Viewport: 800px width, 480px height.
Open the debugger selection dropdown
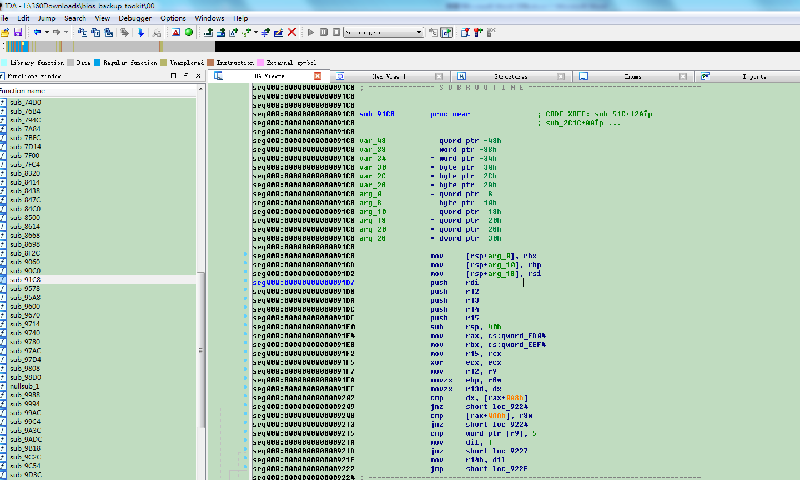418,32
